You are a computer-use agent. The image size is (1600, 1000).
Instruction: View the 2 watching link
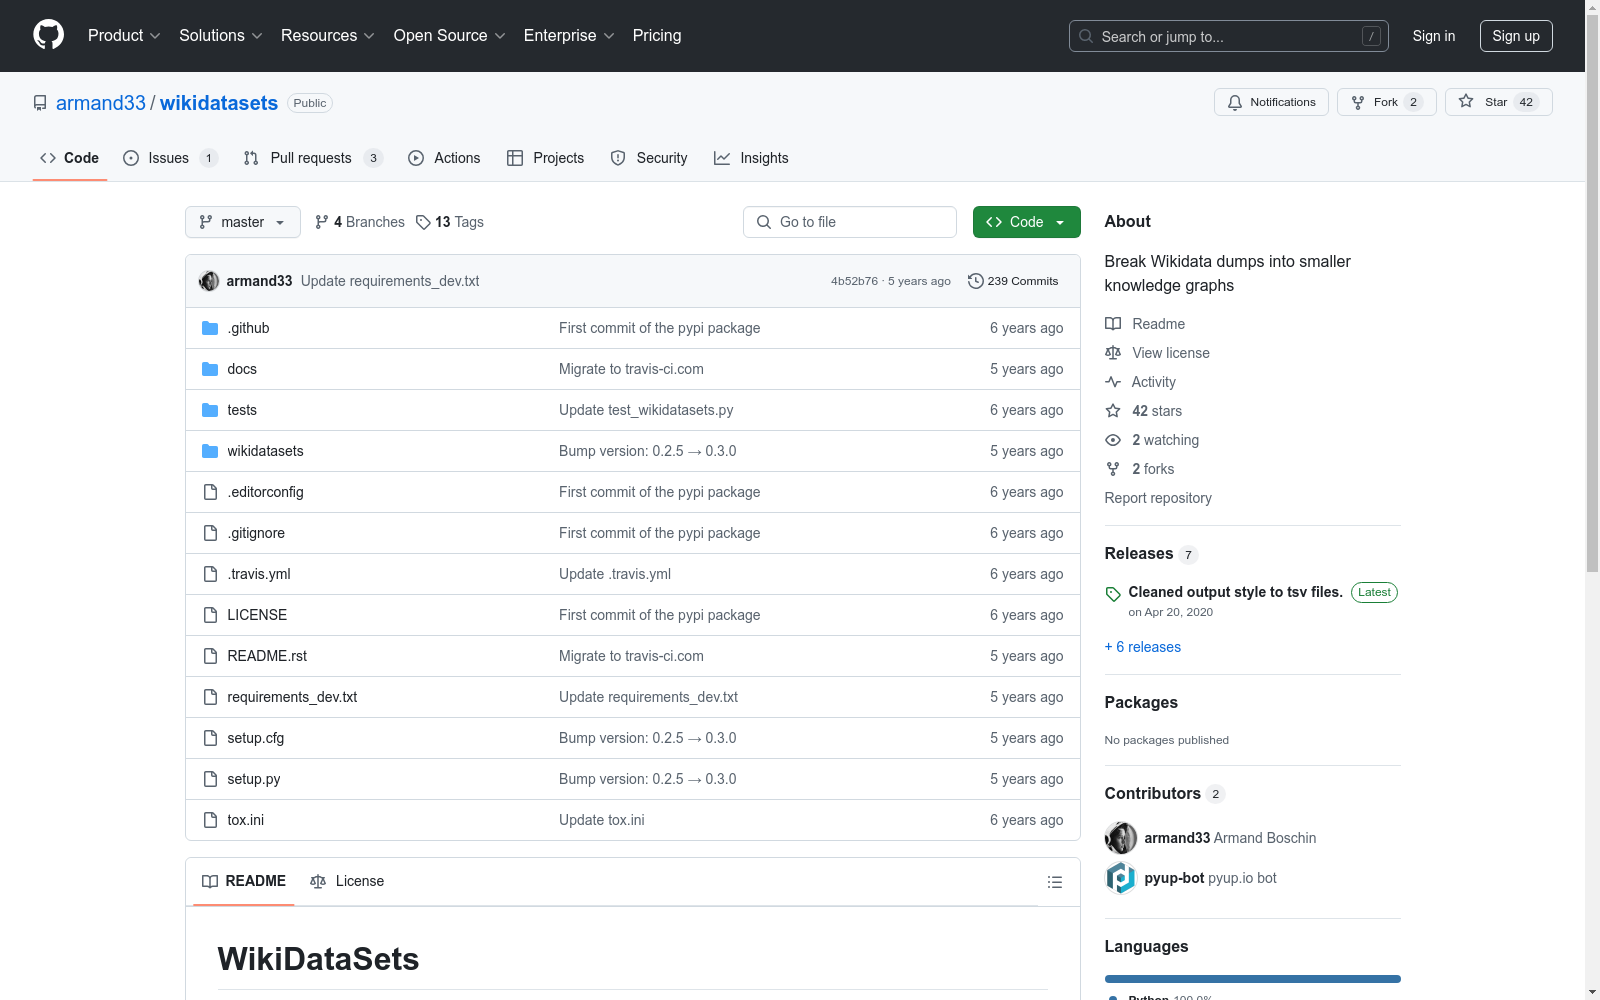[x=1152, y=440]
